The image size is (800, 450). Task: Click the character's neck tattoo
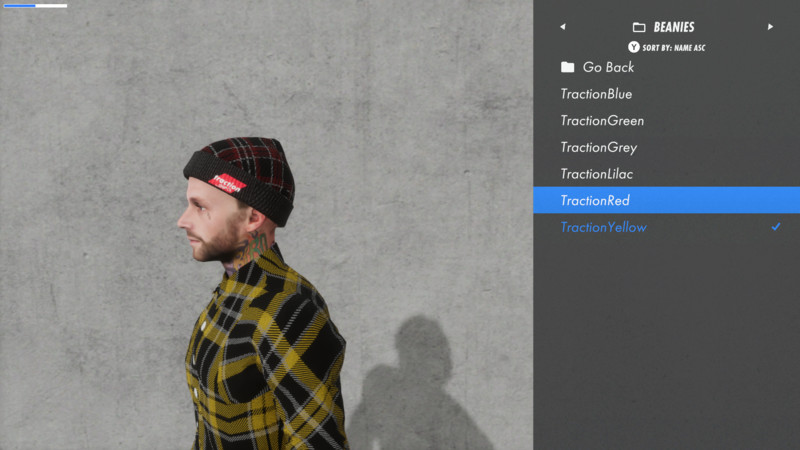(x=253, y=248)
